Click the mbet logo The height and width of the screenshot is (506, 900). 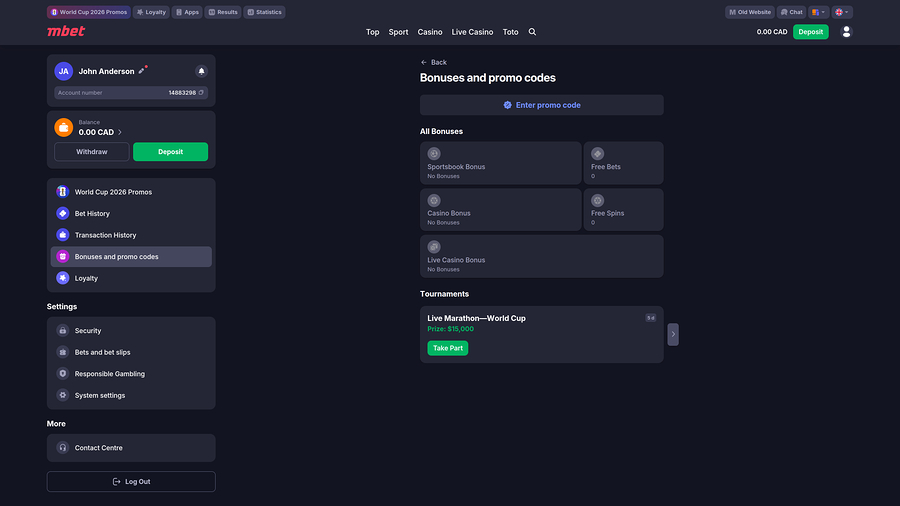click(65, 31)
